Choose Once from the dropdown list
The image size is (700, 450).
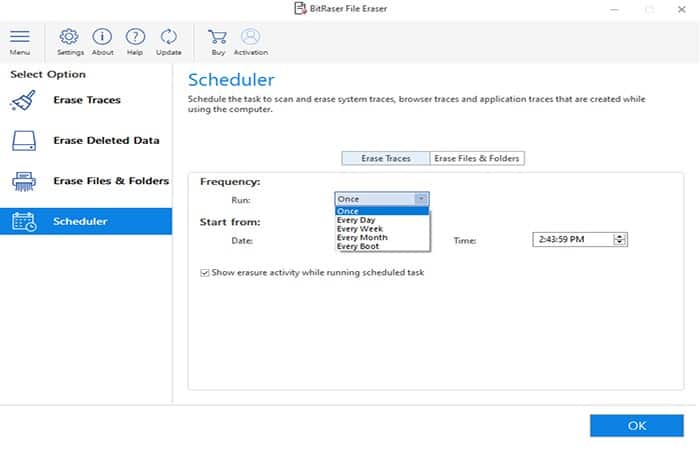pyautogui.click(x=382, y=211)
